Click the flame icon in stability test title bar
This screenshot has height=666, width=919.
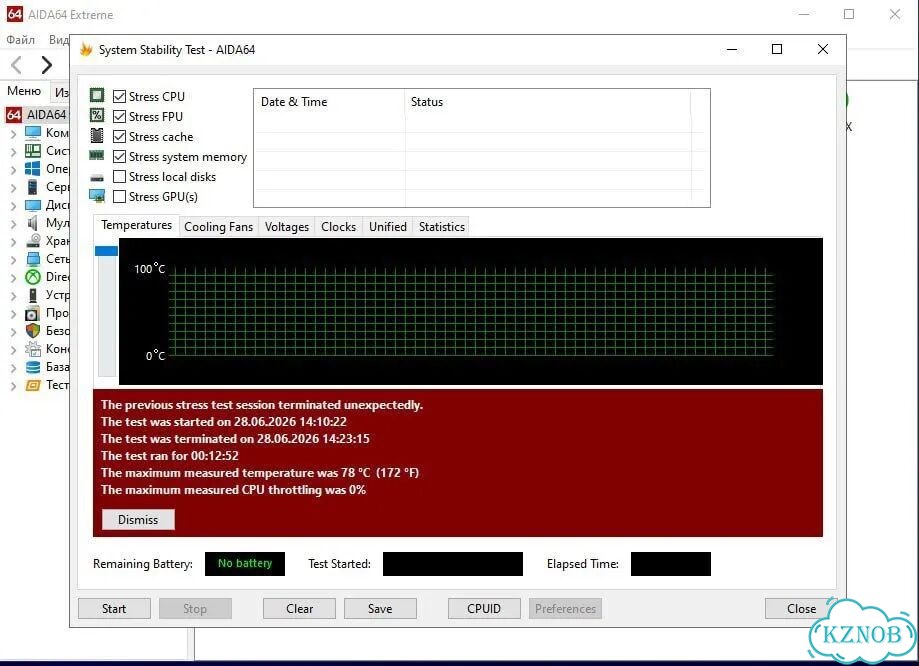pyautogui.click(x=86, y=50)
